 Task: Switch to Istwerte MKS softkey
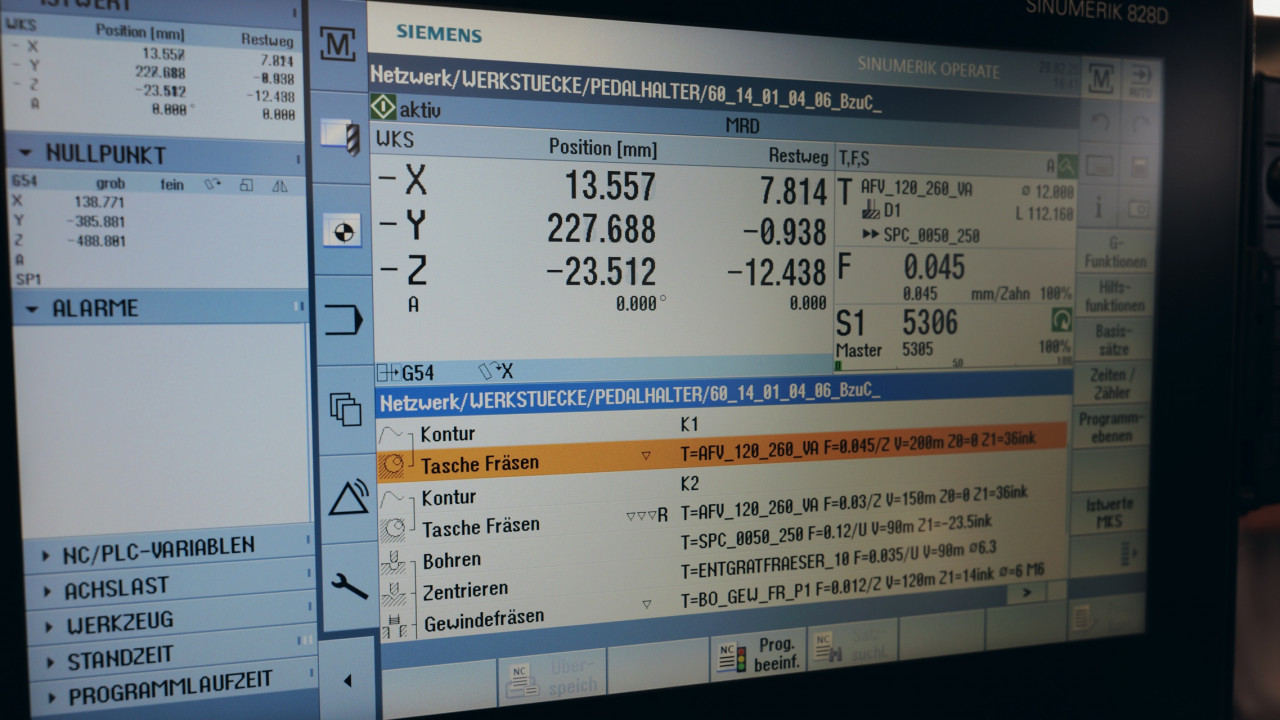pos(1109,512)
